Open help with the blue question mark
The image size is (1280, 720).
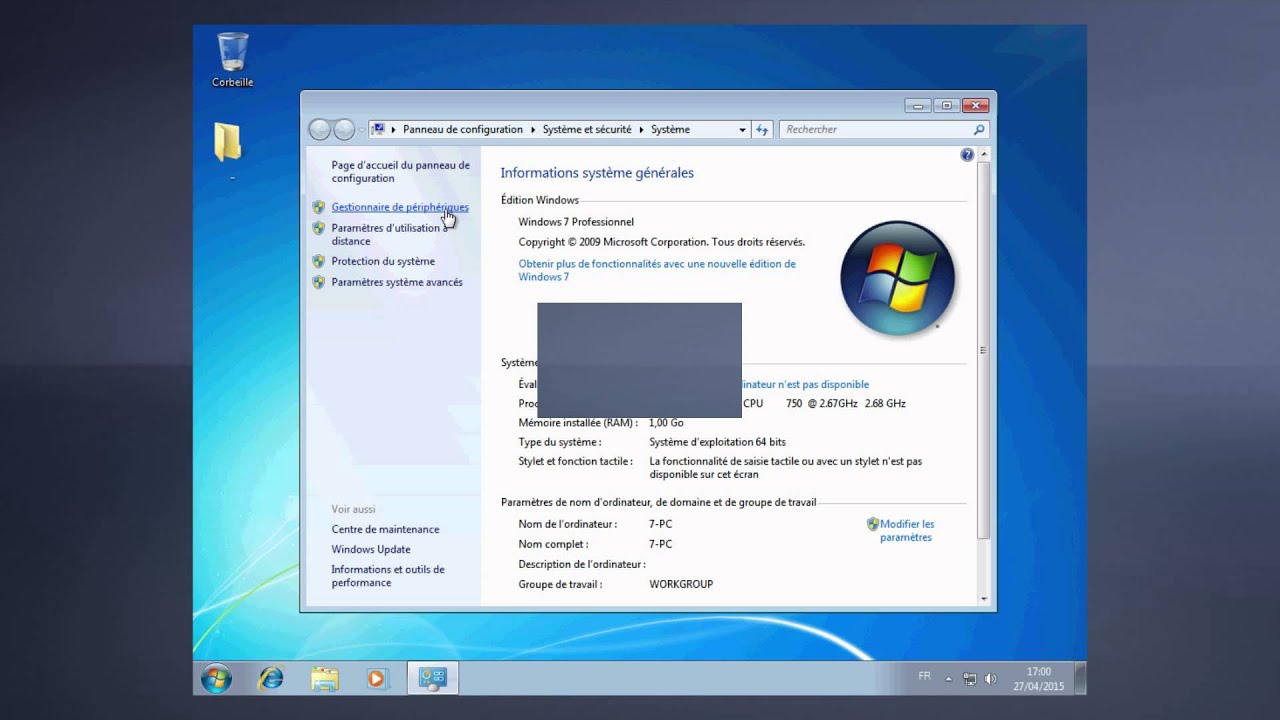tap(967, 155)
